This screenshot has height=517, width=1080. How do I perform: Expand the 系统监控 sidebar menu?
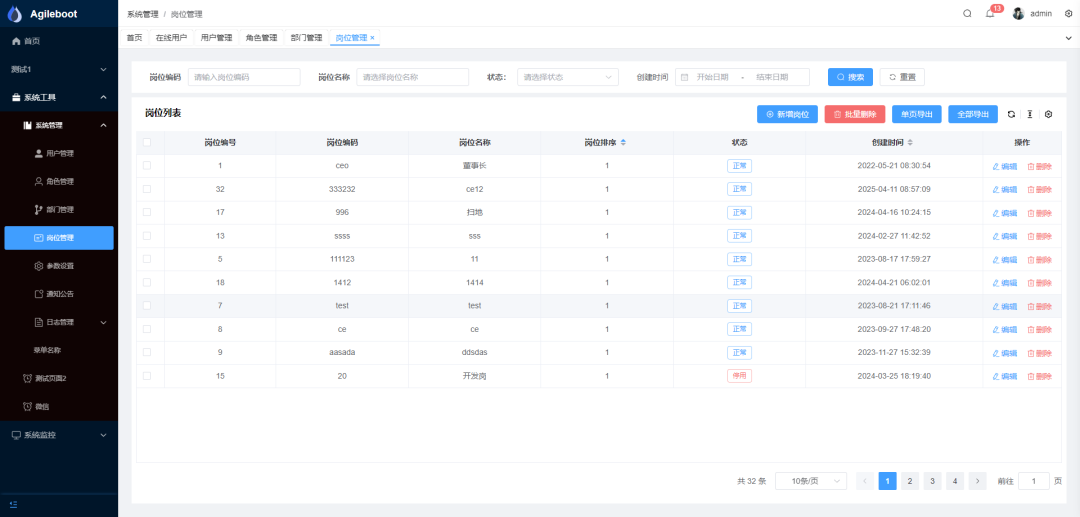pyautogui.click(x=58, y=435)
